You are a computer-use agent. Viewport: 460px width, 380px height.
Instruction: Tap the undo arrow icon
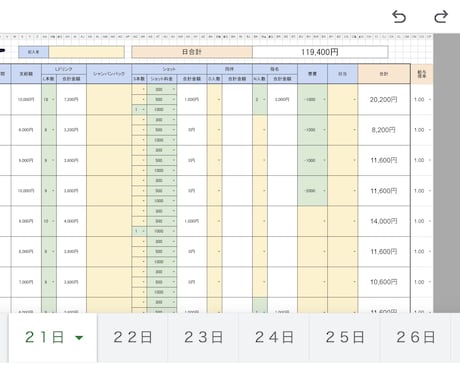pos(399,17)
